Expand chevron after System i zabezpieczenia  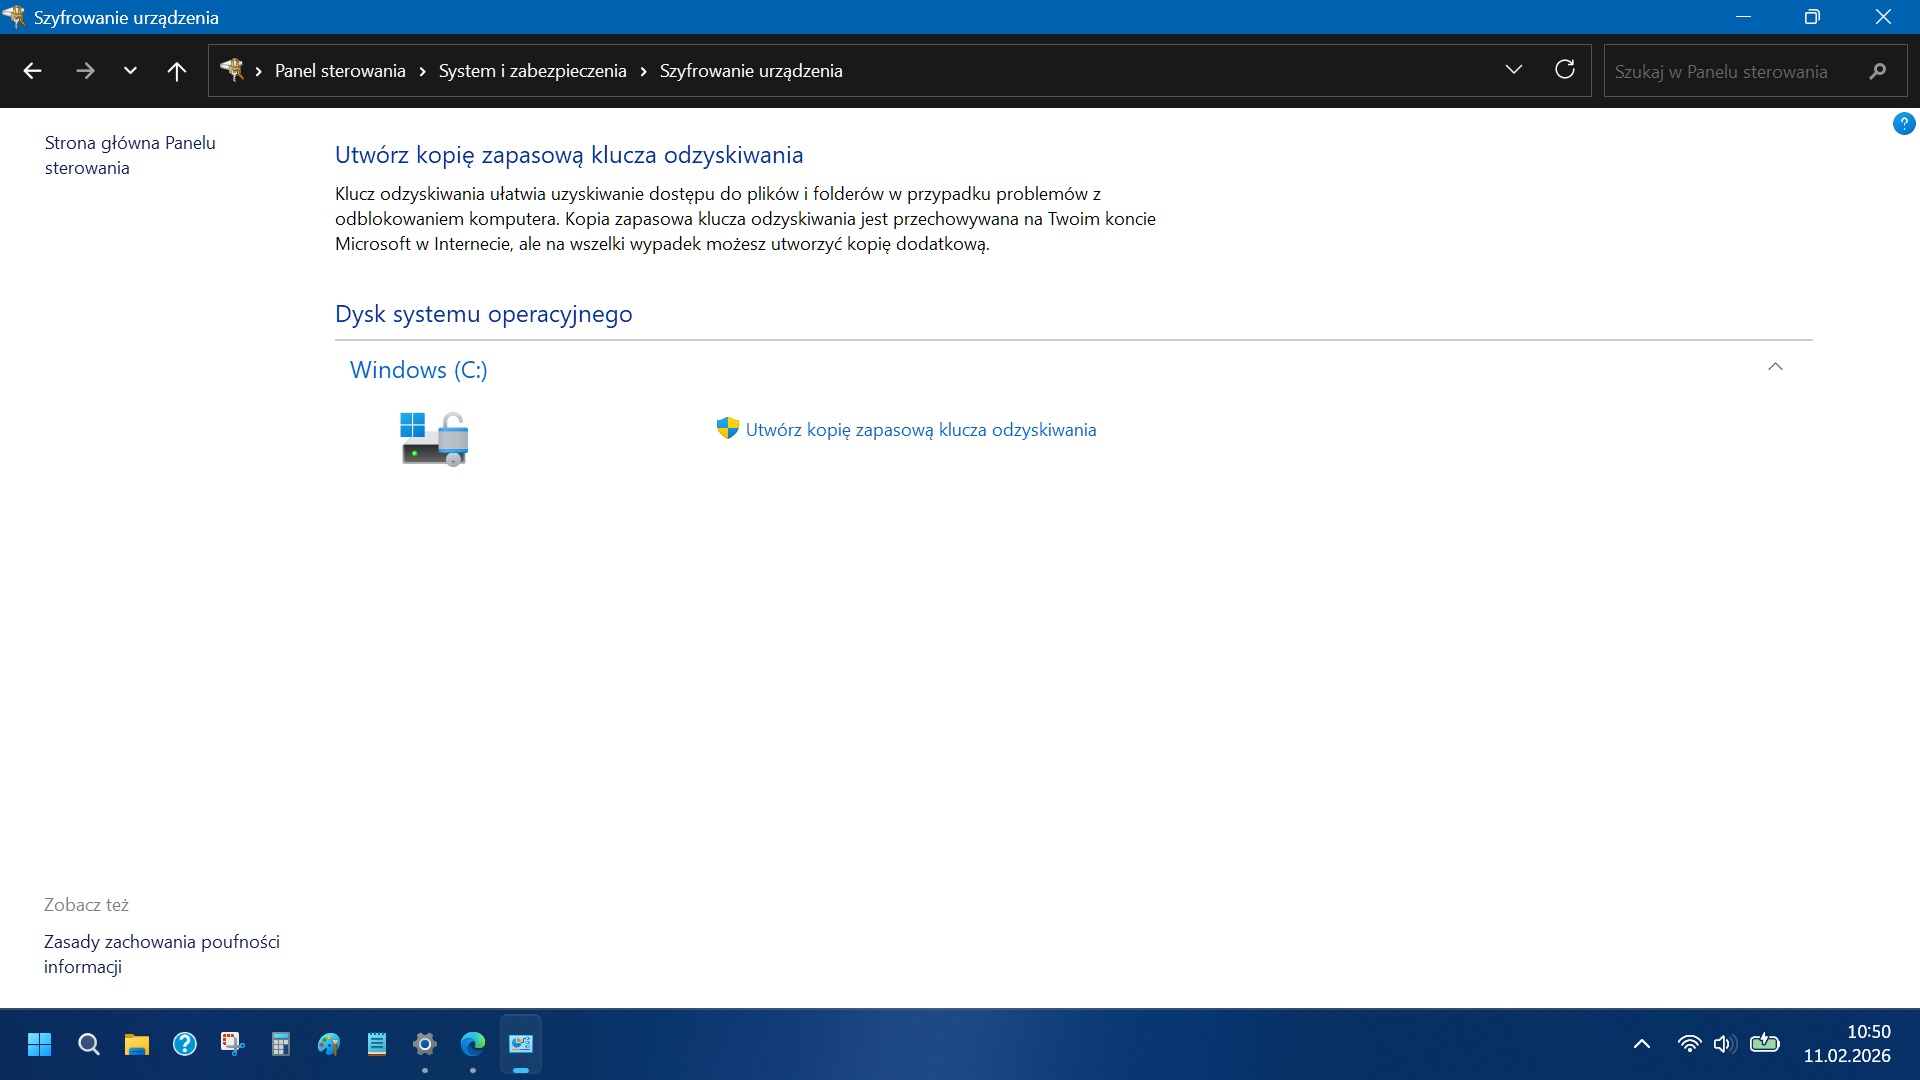pos(643,71)
